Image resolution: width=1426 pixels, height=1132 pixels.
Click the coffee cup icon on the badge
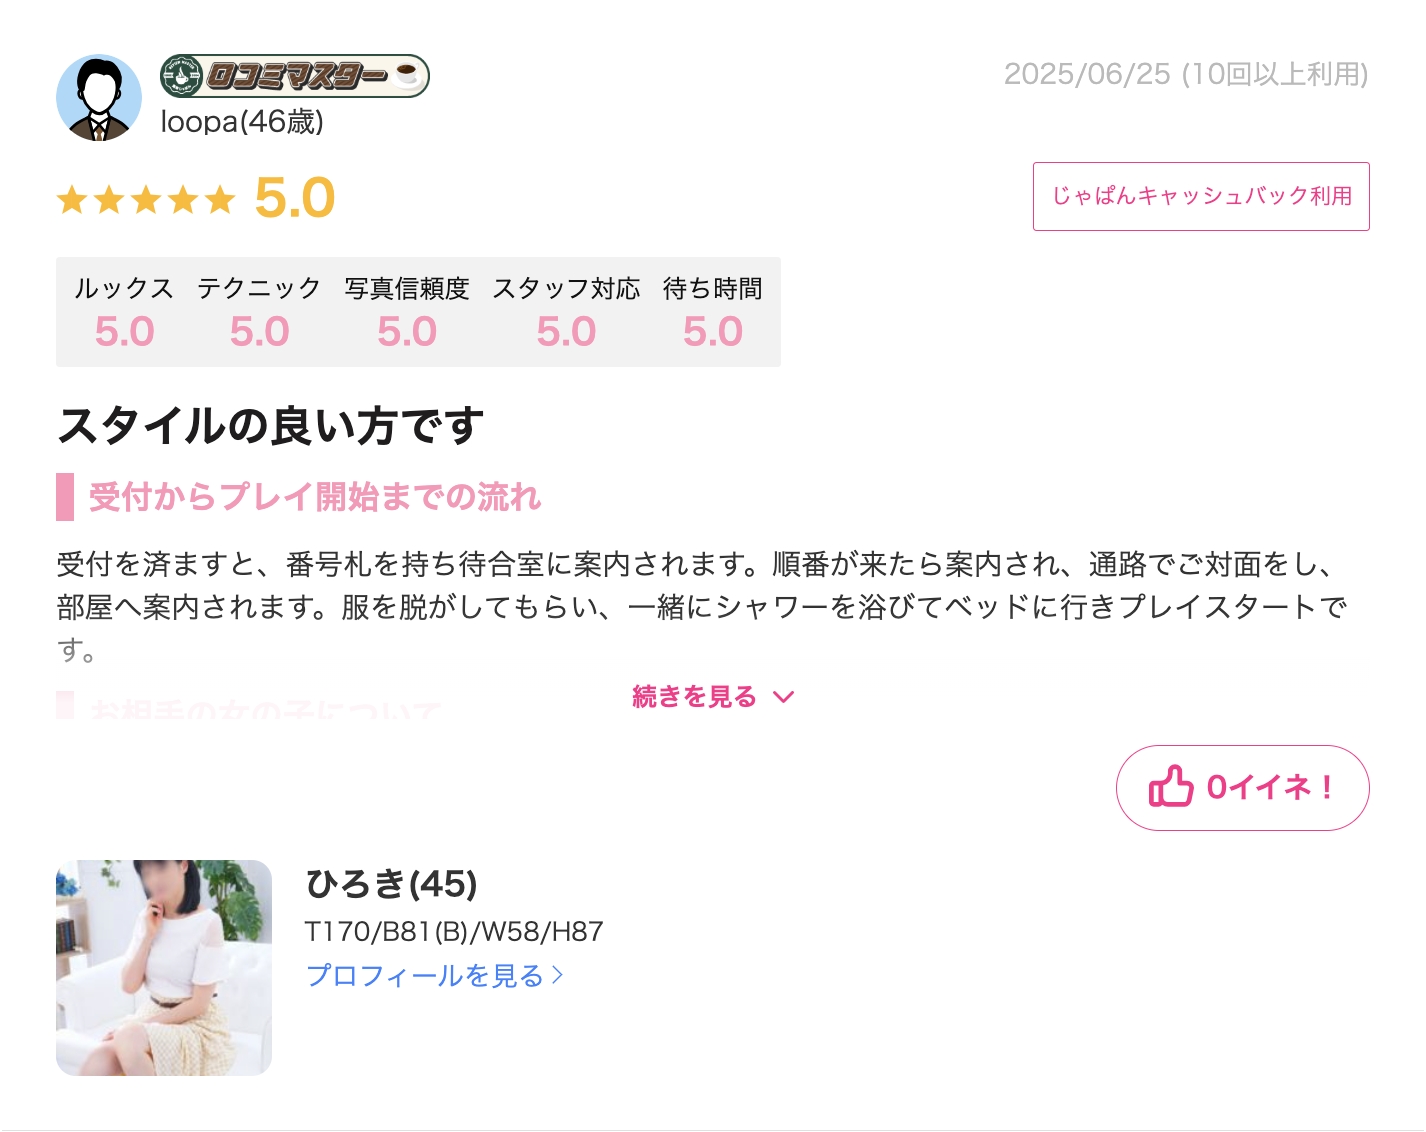coord(407,75)
